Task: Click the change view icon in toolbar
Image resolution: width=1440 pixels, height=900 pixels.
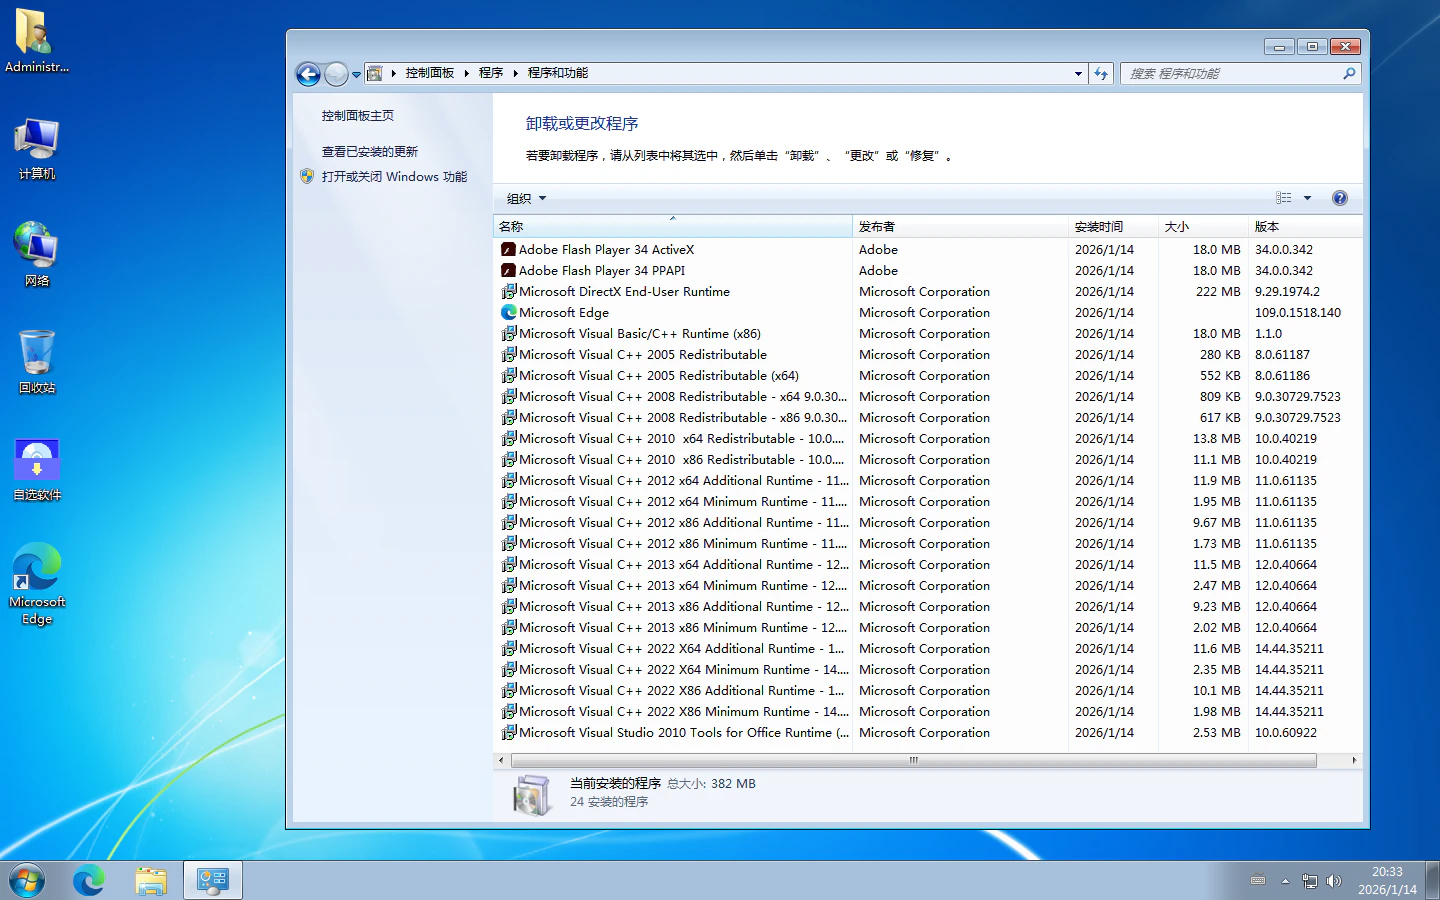Action: [1284, 198]
